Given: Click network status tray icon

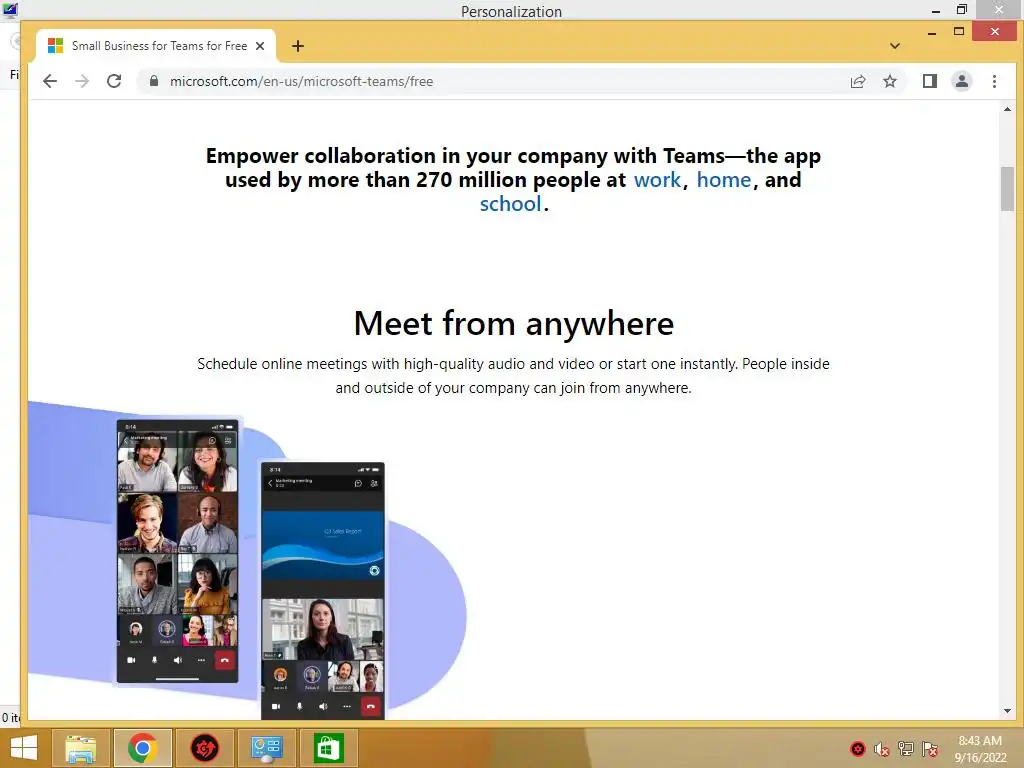Looking at the screenshot, I should 906,749.
